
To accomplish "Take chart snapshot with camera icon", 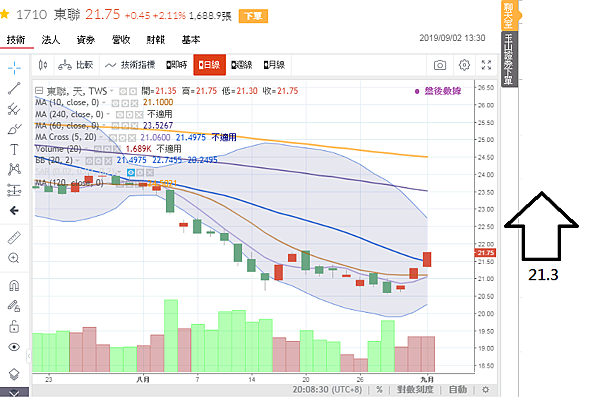I will pyautogui.click(x=440, y=65).
